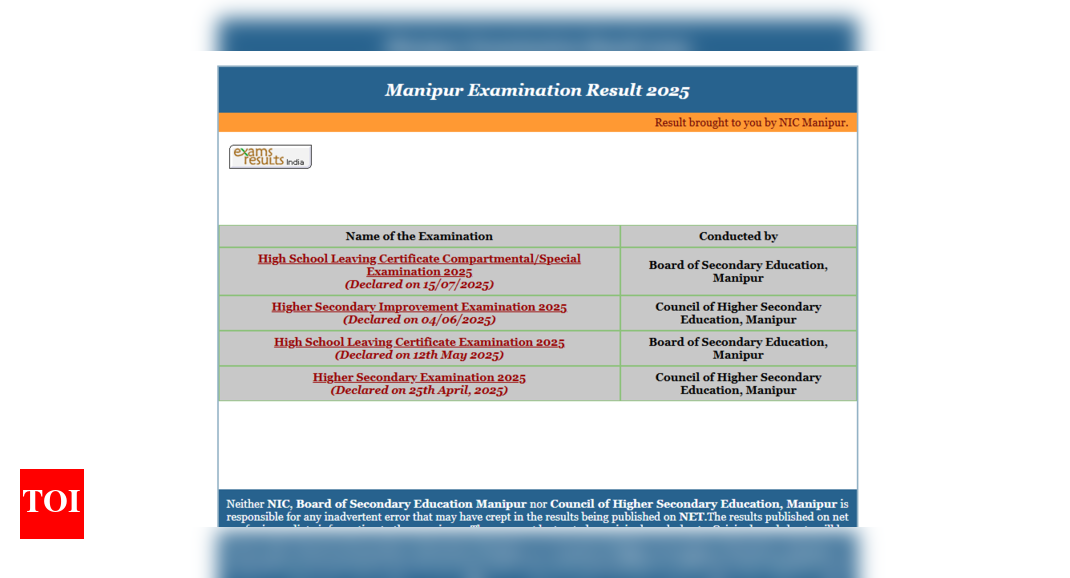1070x578 pixels.
Task: Select the Name of the Examination column header
Action: [419, 236]
